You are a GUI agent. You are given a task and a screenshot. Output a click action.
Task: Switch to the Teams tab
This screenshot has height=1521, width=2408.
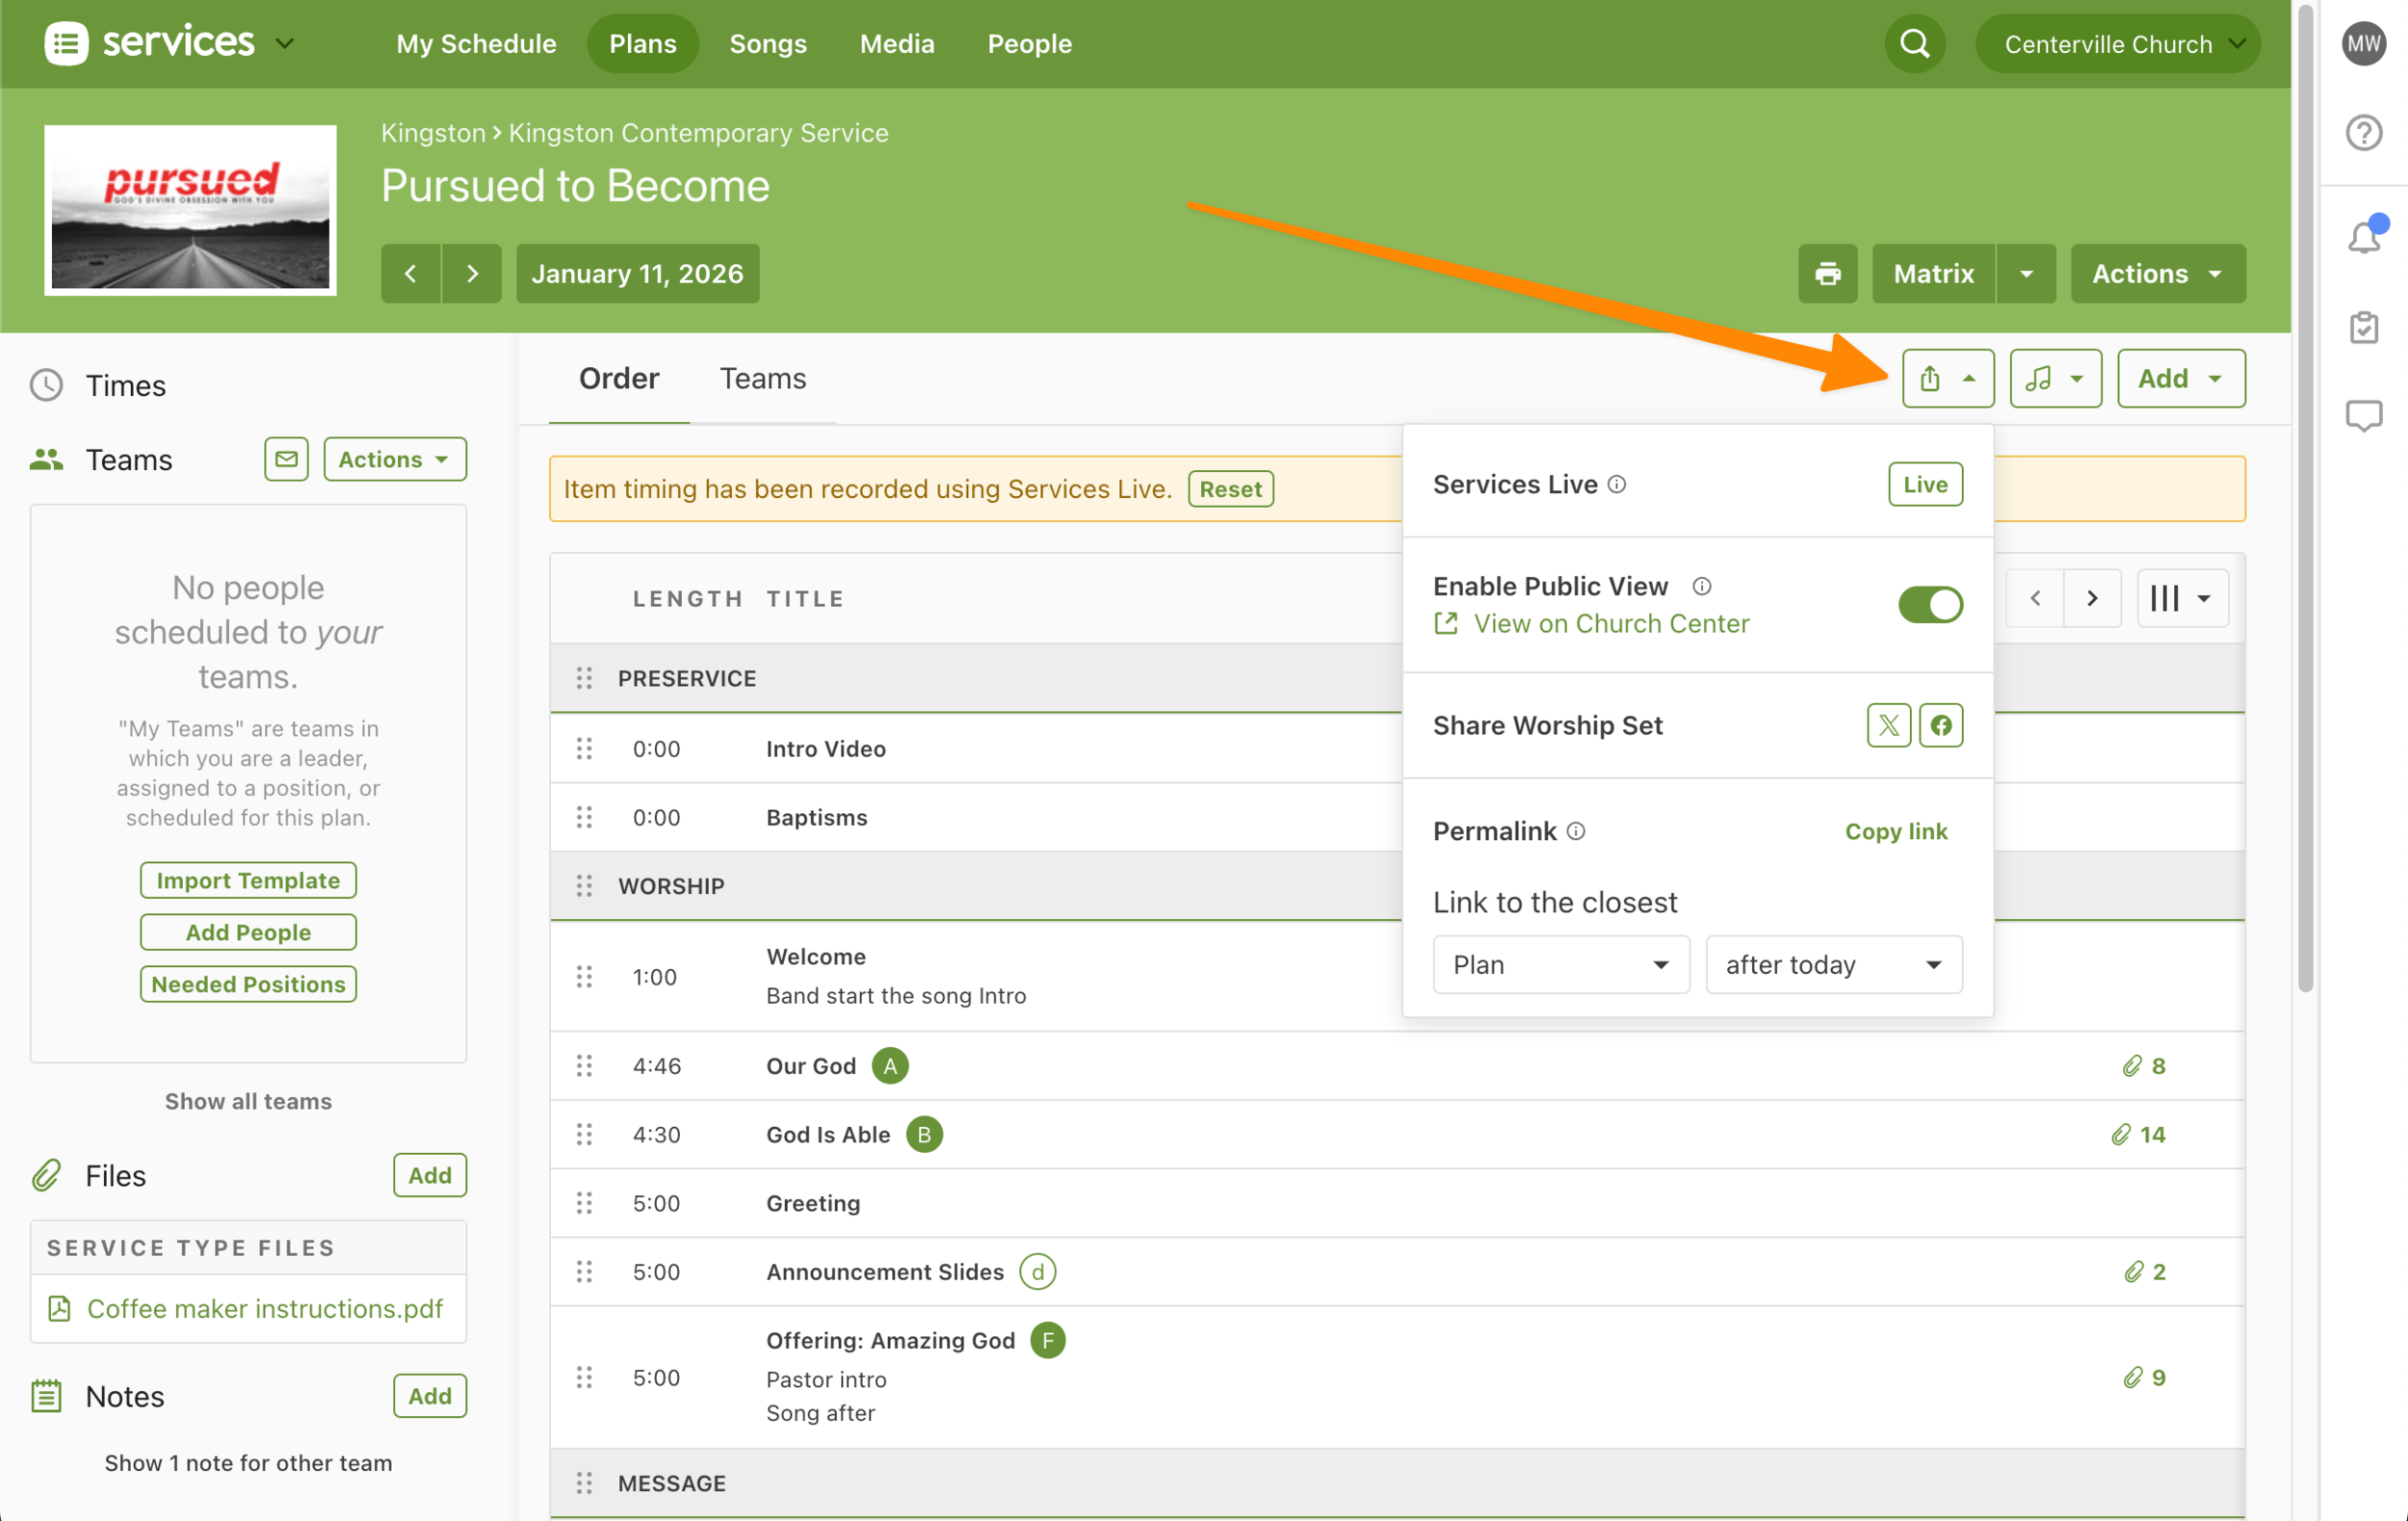click(x=762, y=378)
